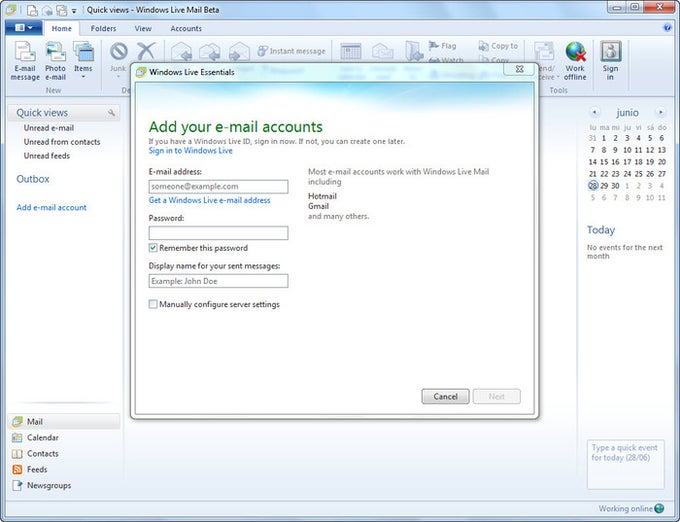Click the Forward envelope icon

(x=239, y=51)
